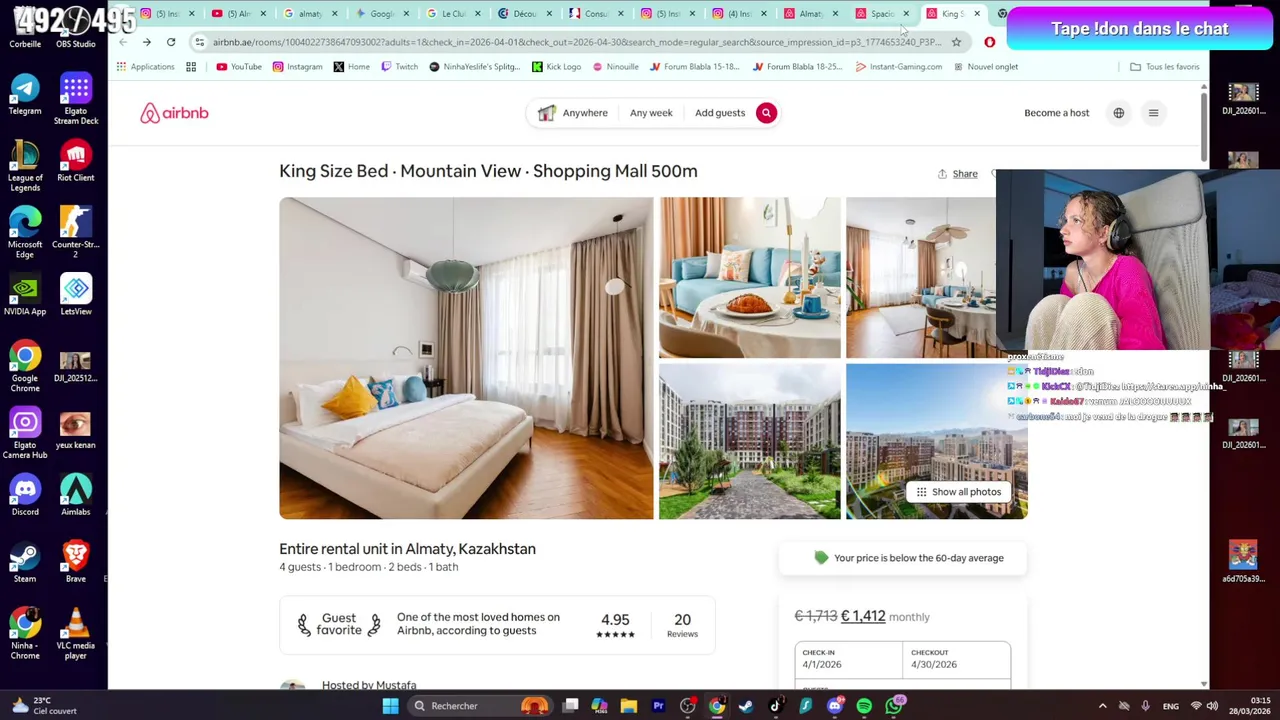Click the 20 Reviews count

pyautogui.click(x=682, y=625)
